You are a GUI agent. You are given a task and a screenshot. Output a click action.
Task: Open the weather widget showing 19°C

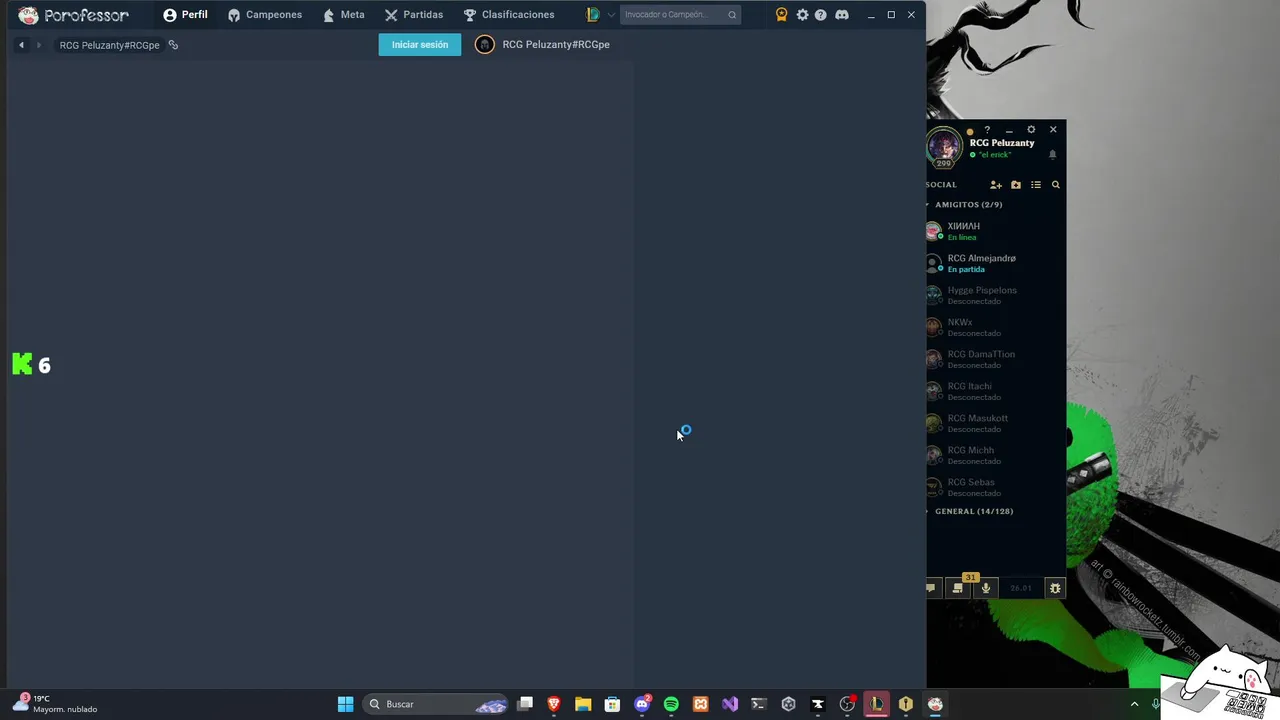coord(55,704)
